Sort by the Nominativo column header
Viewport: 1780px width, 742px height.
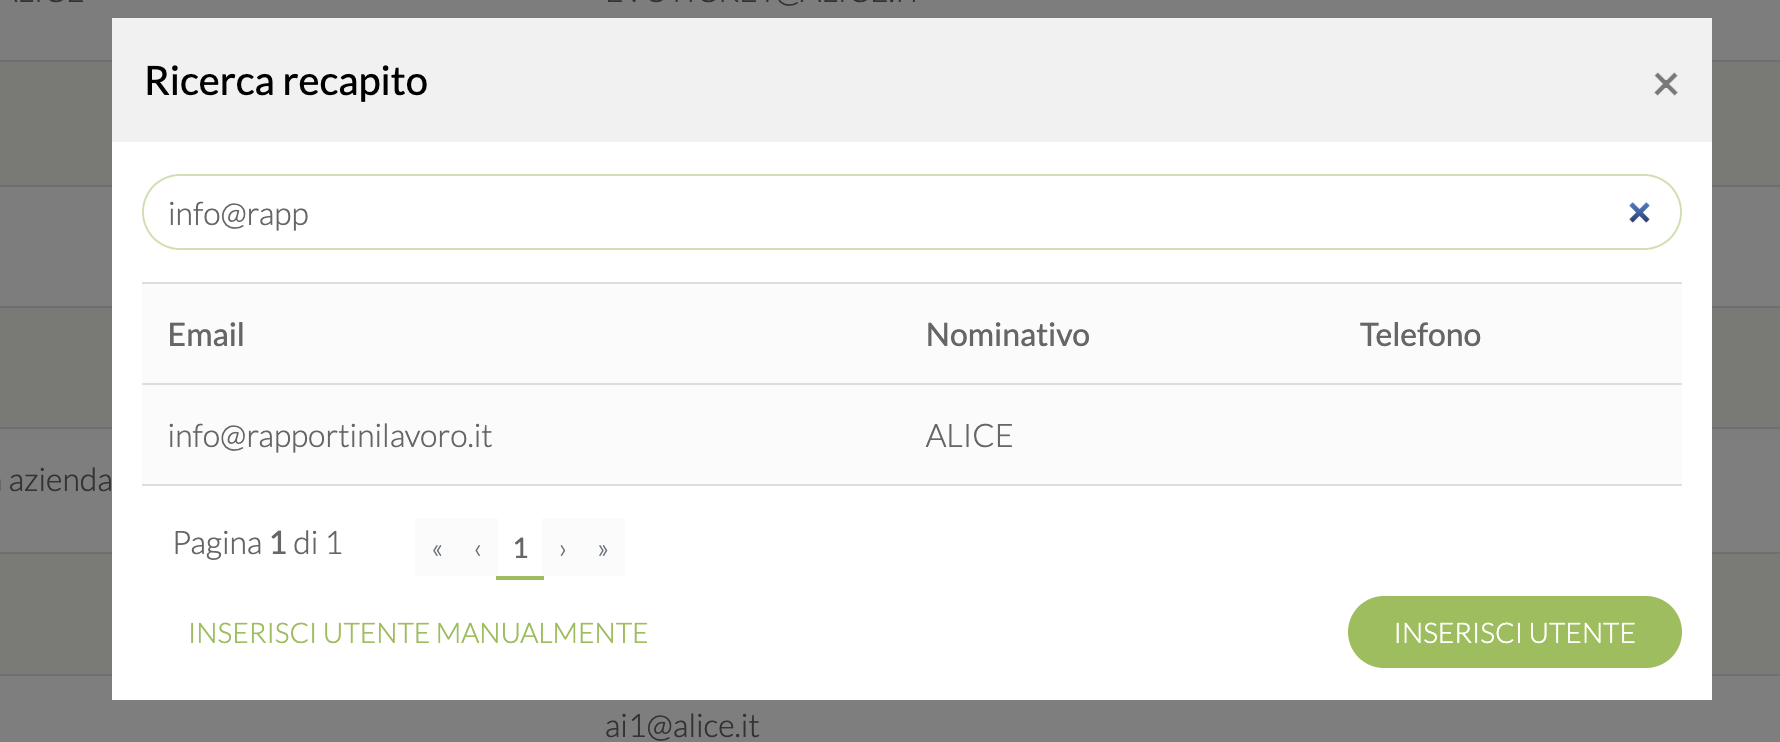(1007, 335)
